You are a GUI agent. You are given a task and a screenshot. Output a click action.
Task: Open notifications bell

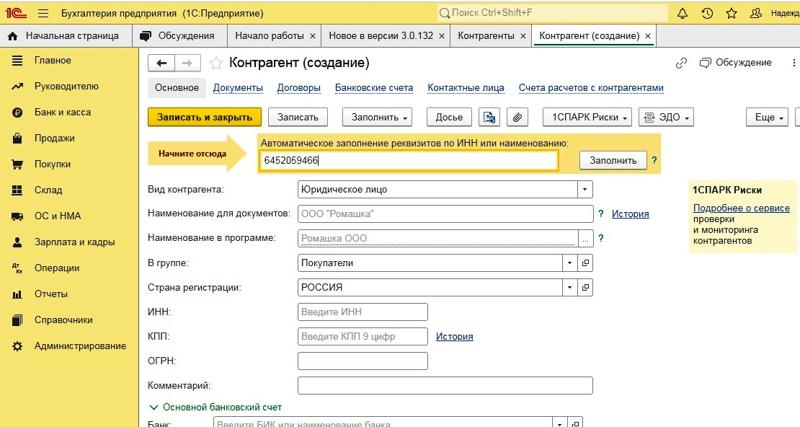(x=682, y=13)
